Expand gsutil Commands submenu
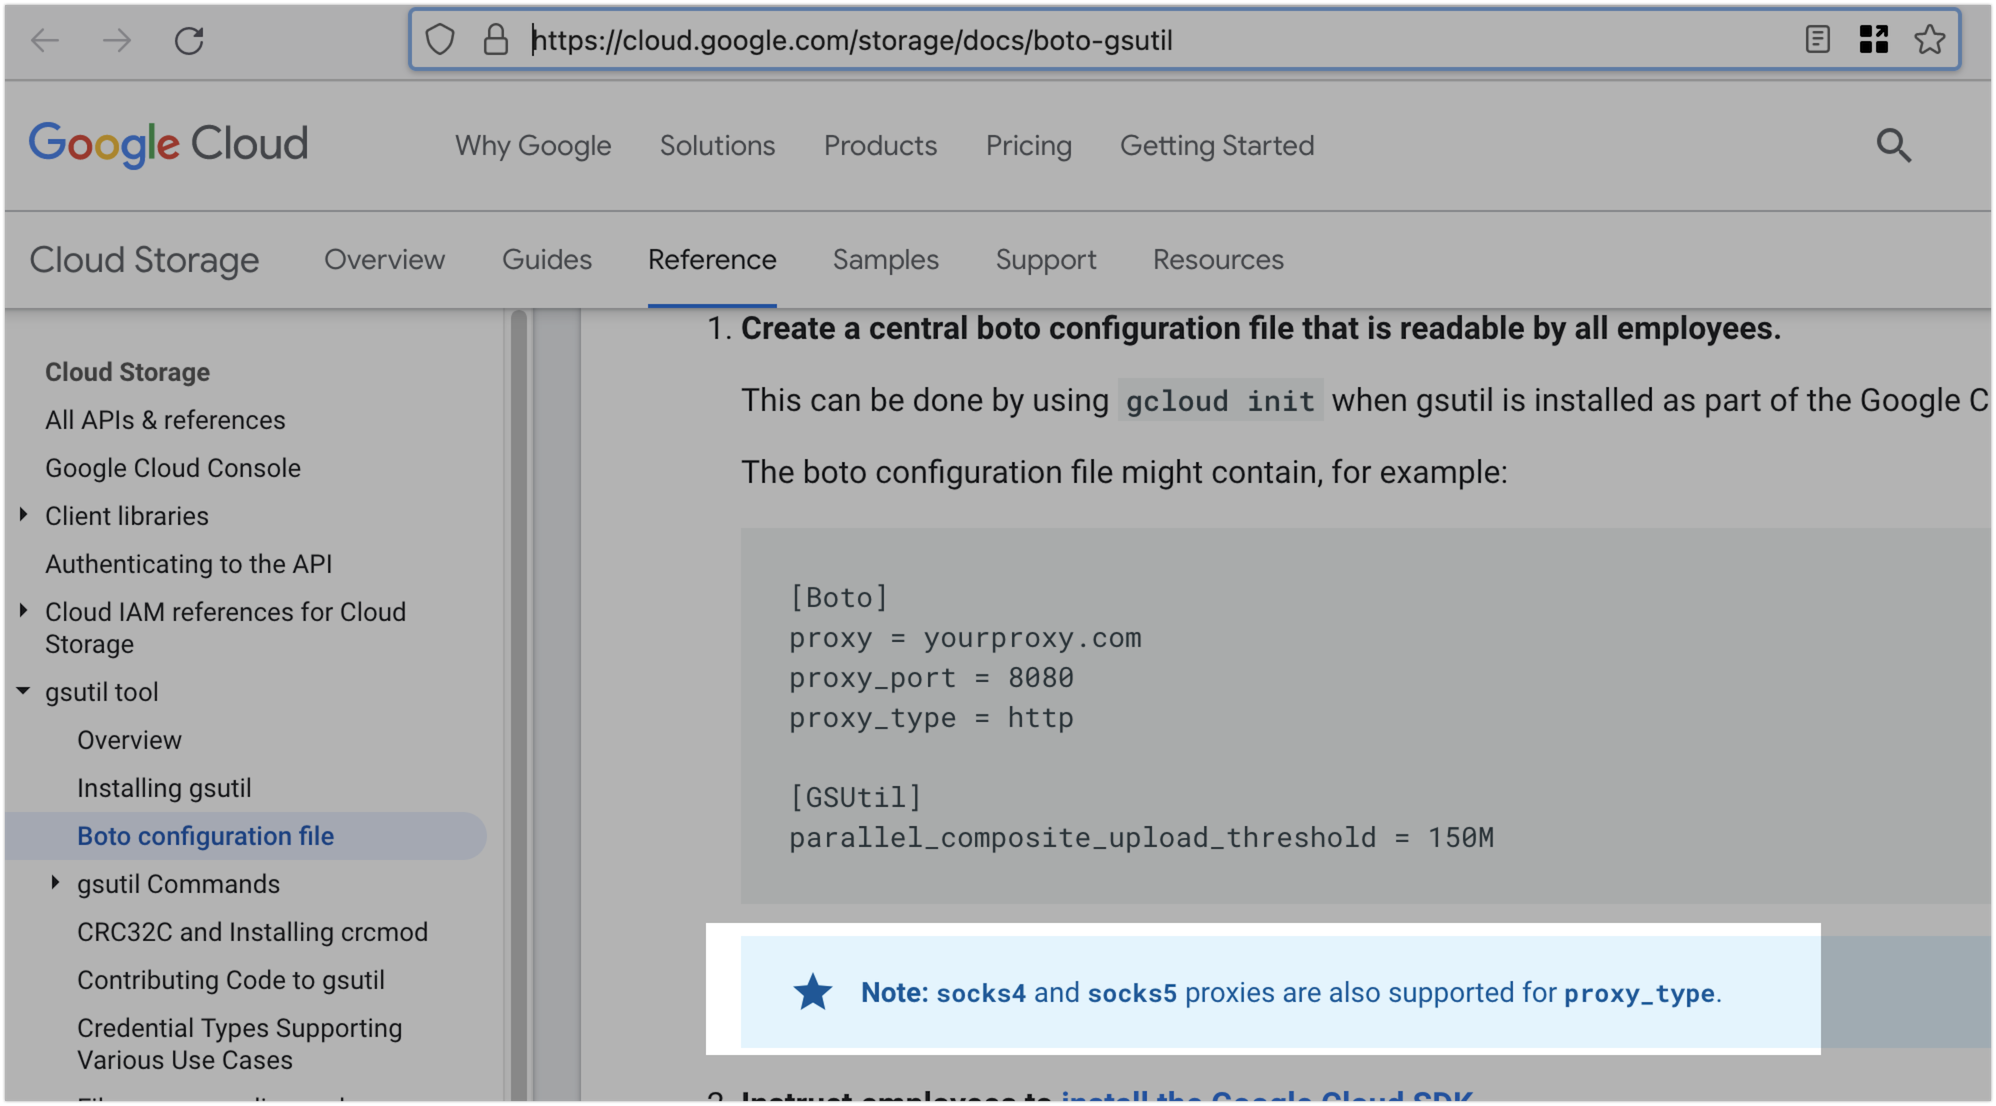This screenshot has width=1996, height=1106. click(56, 883)
